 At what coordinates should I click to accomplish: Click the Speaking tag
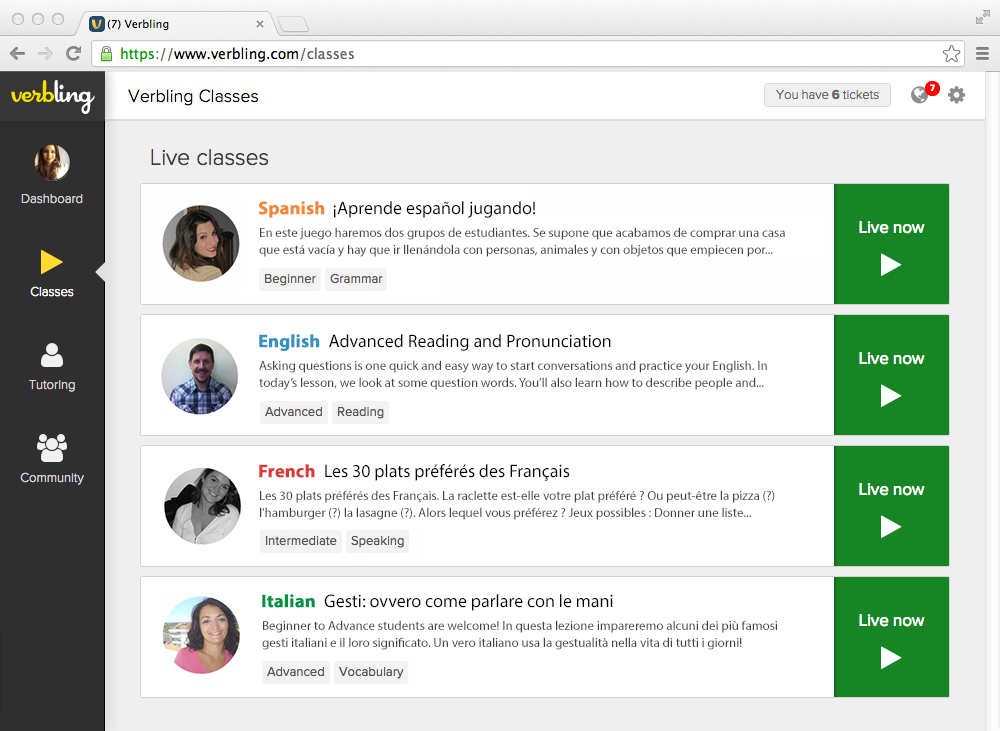[378, 541]
